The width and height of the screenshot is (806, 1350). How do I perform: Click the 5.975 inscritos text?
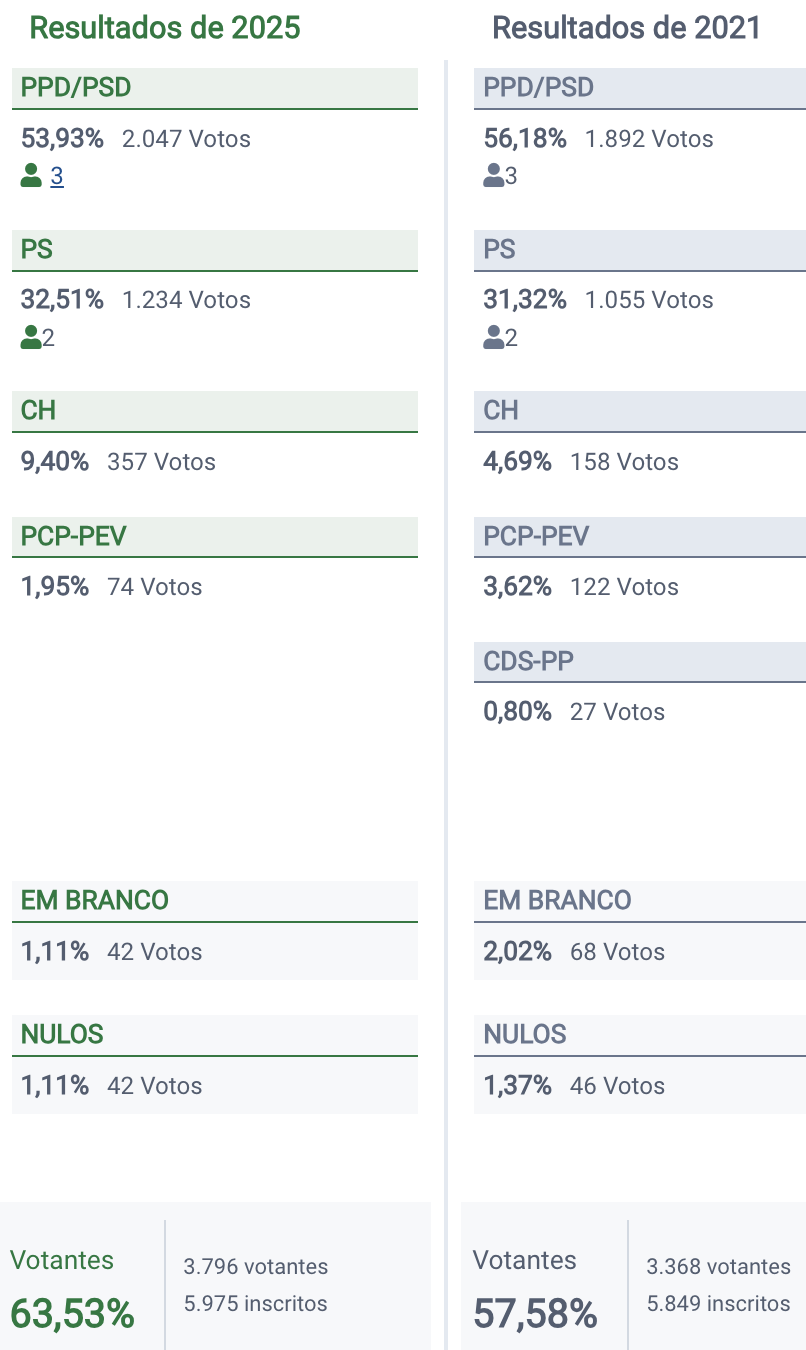tap(255, 1304)
